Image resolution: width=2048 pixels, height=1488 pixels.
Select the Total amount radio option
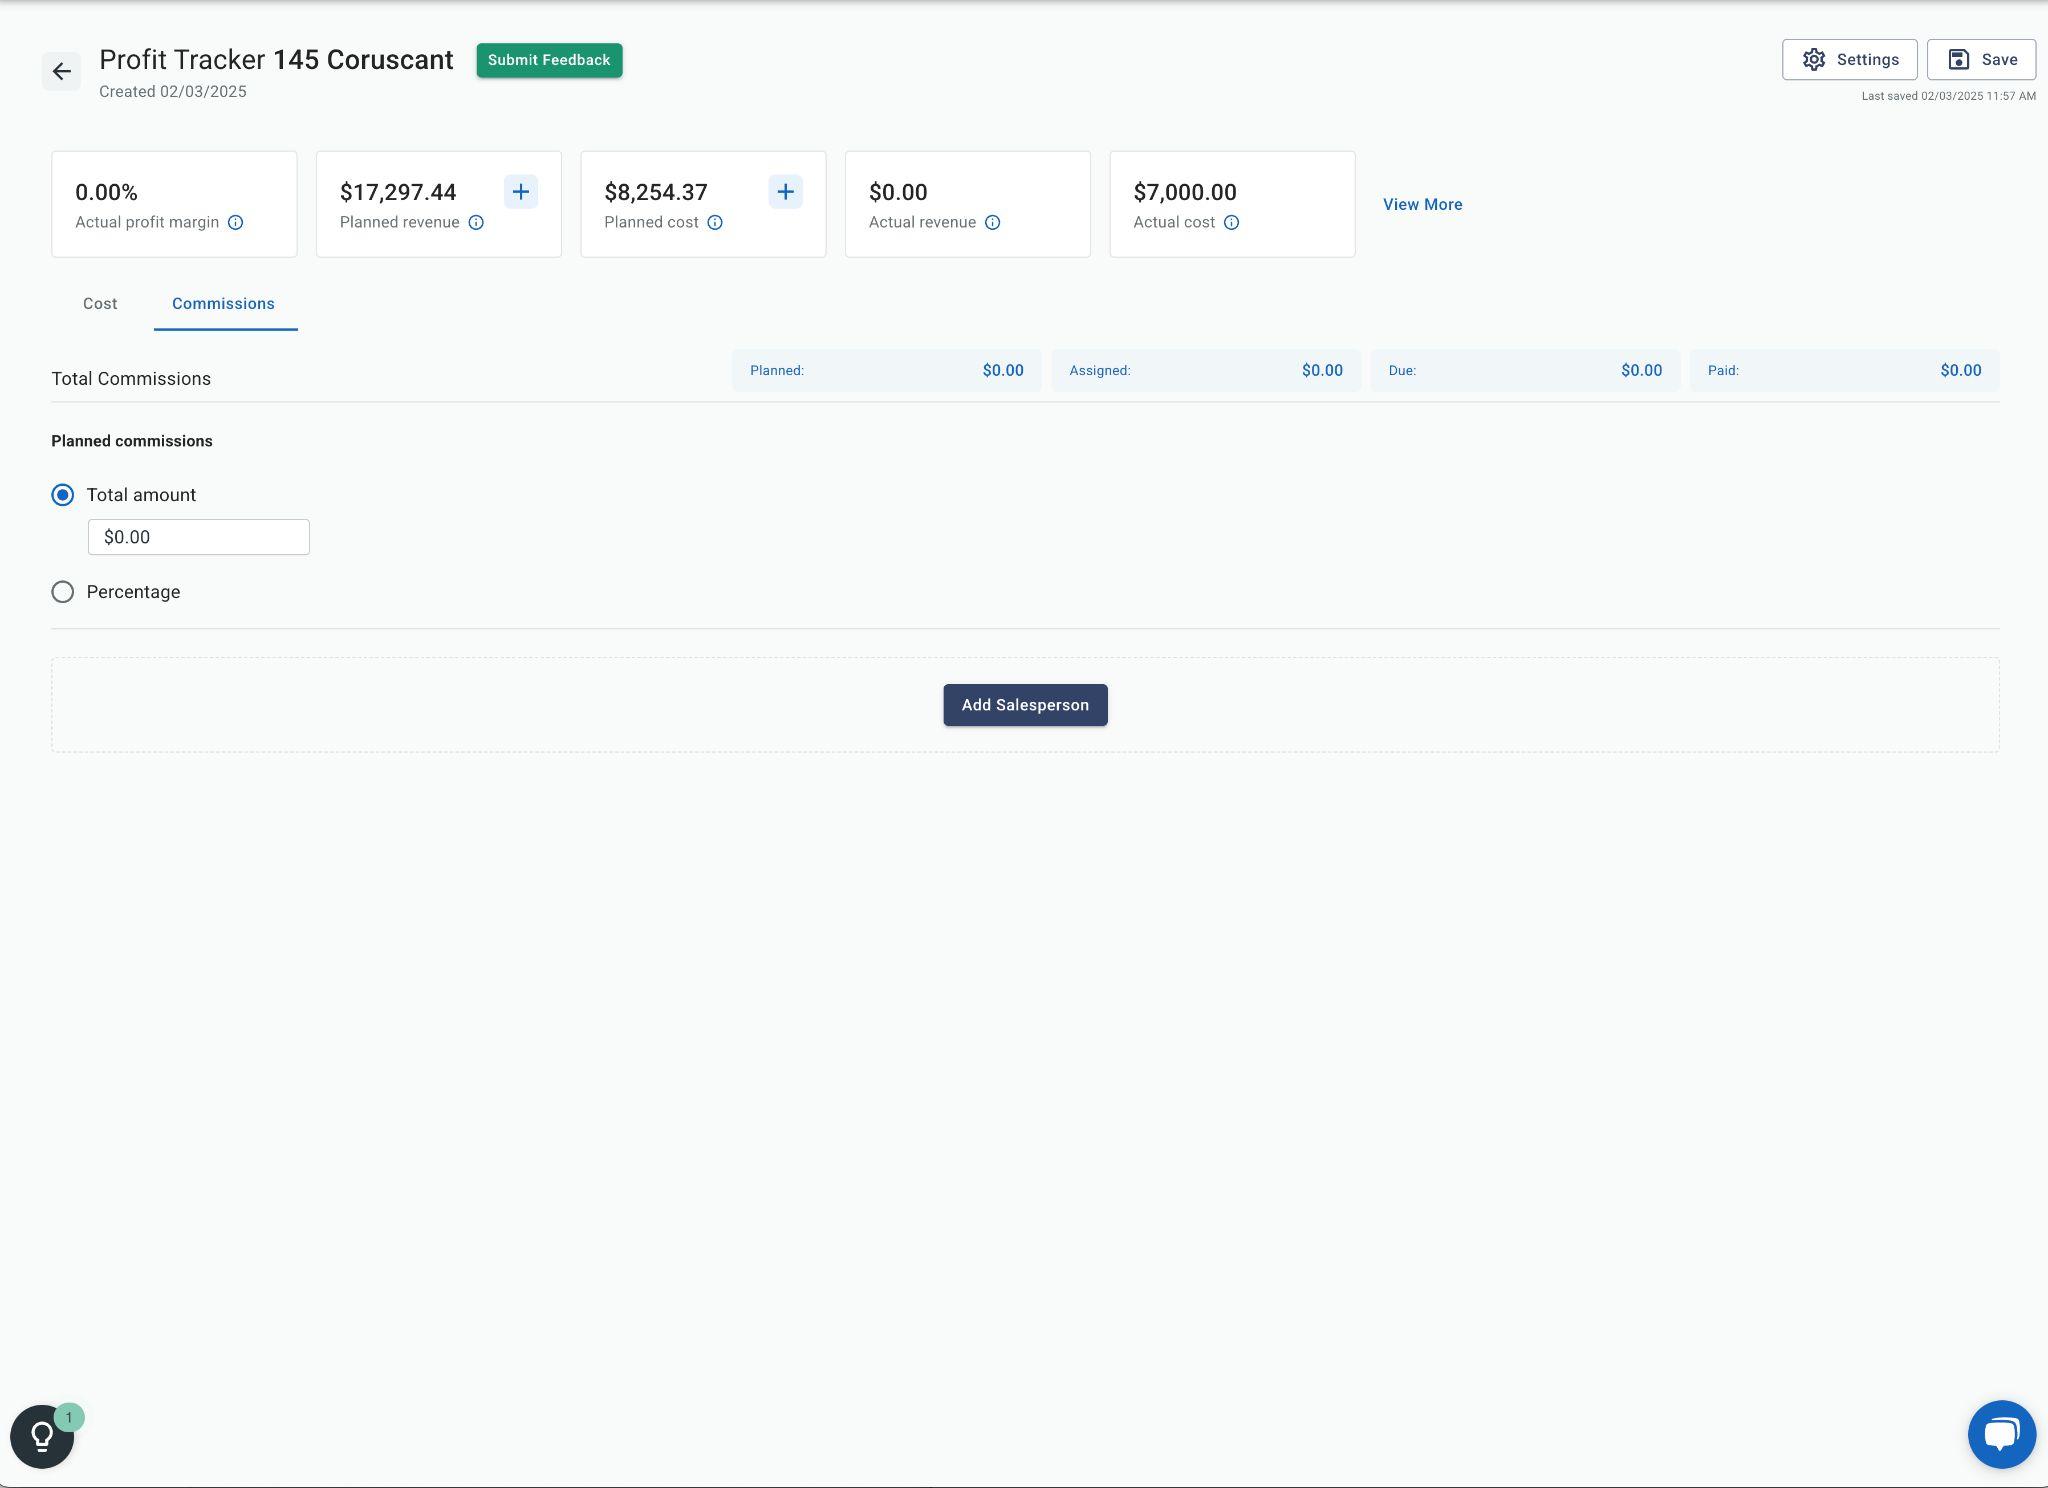[x=63, y=495]
